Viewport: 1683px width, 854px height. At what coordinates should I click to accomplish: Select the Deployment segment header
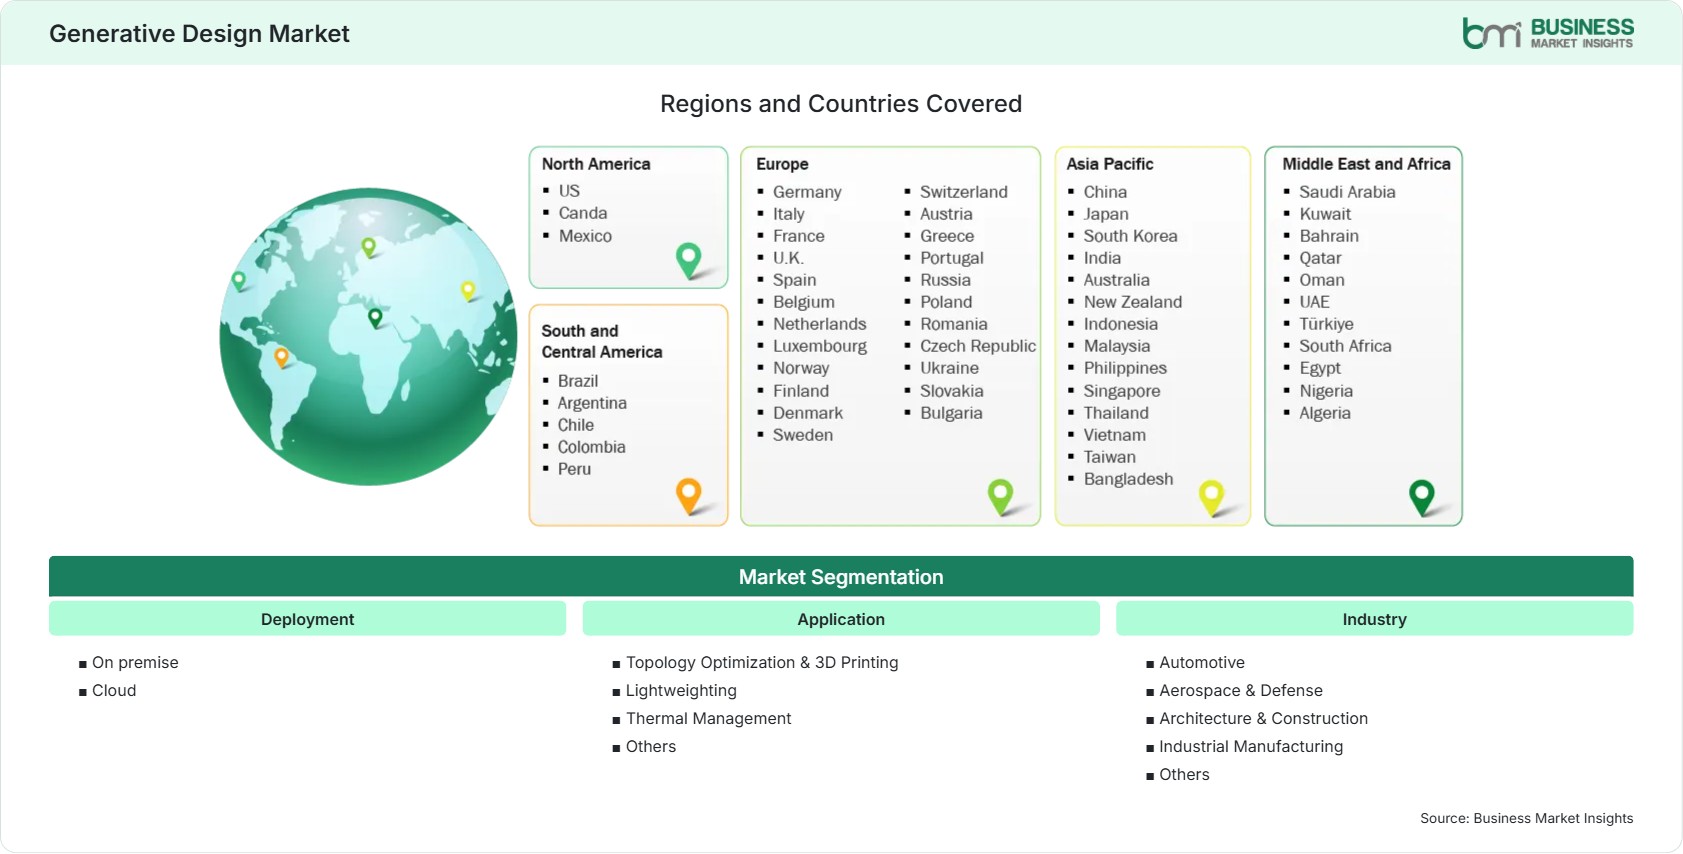tap(307, 619)
